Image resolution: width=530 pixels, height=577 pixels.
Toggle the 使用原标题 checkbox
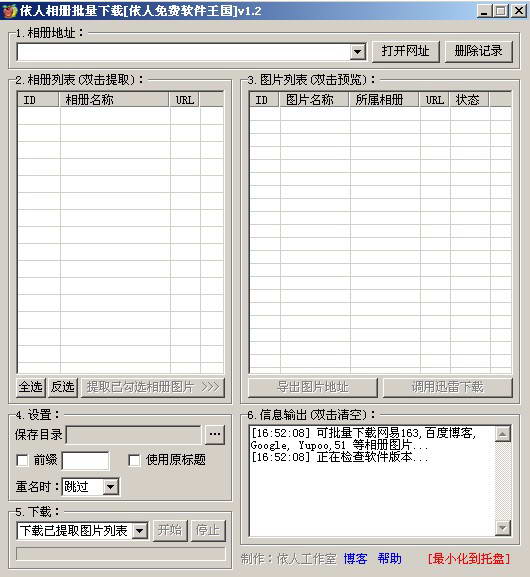pos(134,460)
